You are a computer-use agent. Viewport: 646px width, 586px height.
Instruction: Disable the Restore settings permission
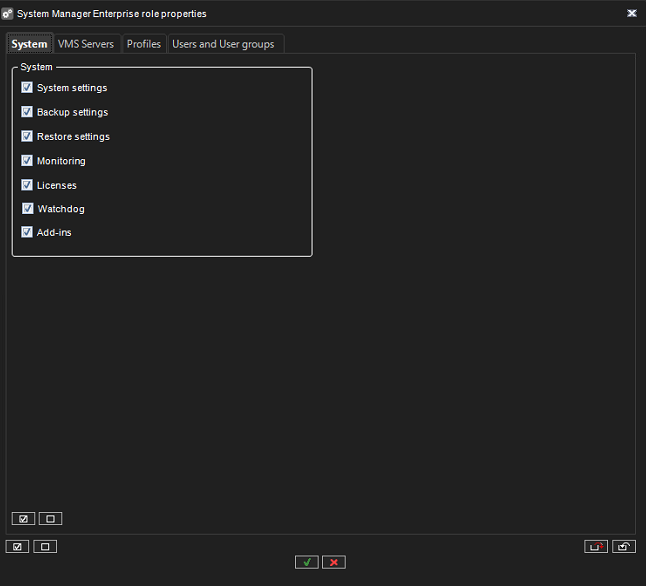pos(27,136)
